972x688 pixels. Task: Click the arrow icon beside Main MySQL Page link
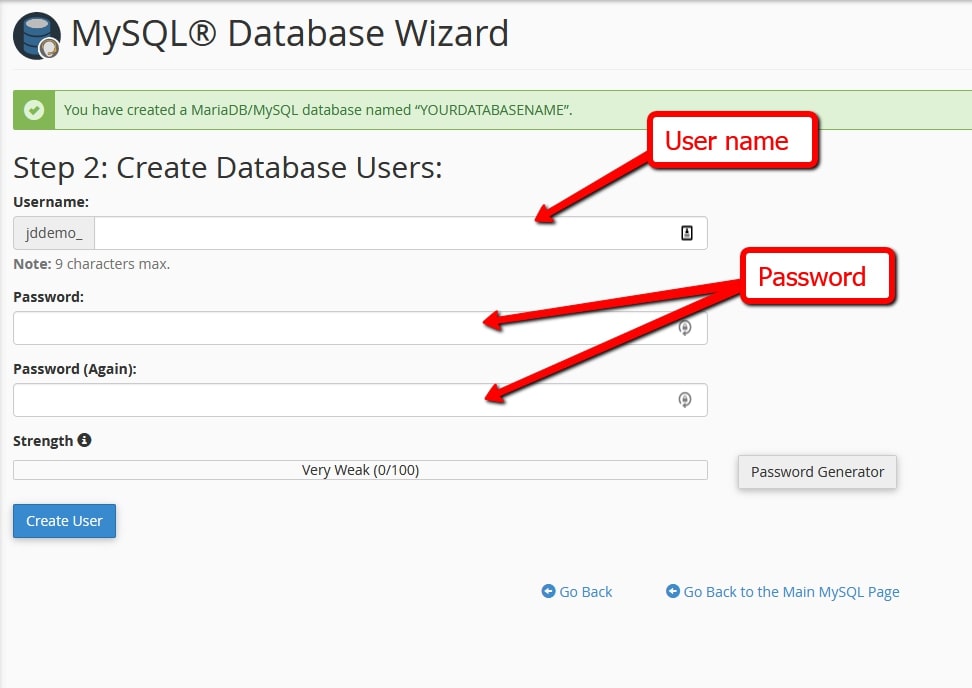coord(673,591)
